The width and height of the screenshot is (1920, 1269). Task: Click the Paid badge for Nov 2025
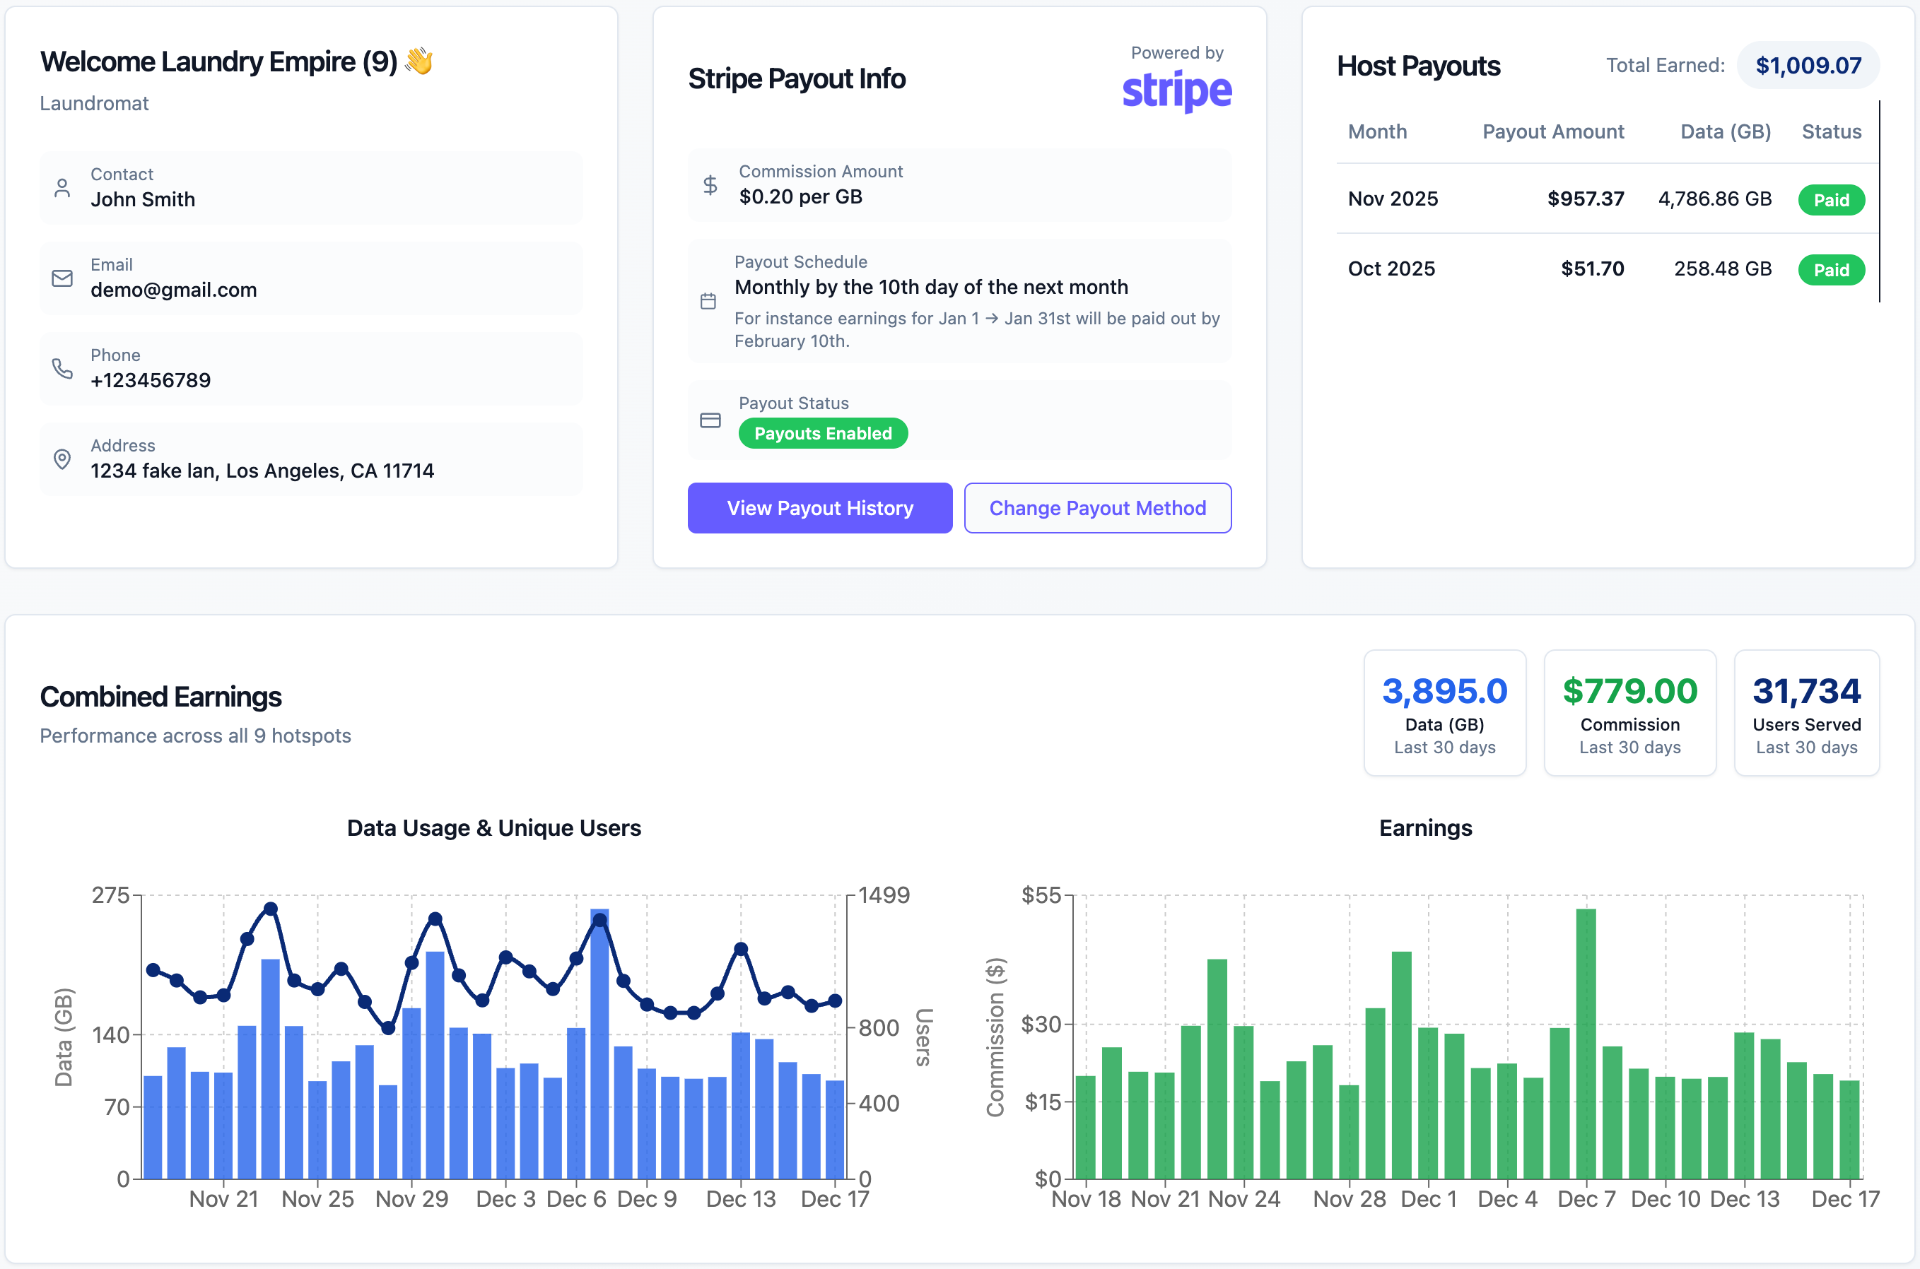click(1831, 199)
